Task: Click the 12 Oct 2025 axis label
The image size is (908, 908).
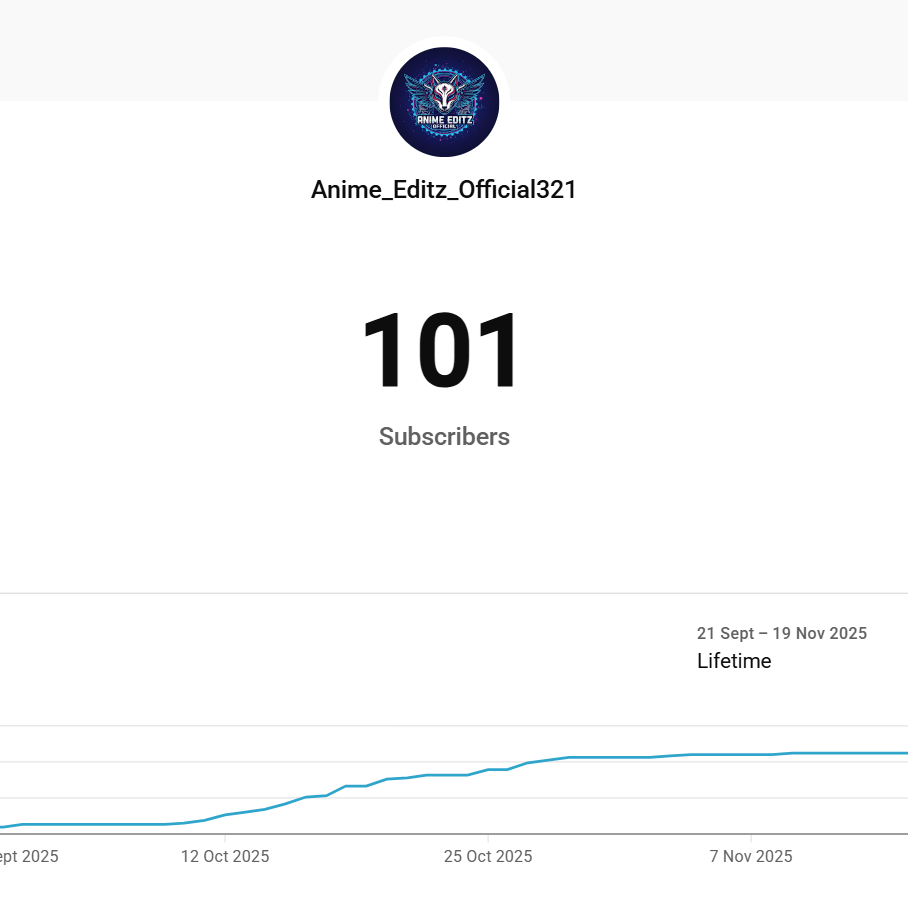Action: (x=225, y=856)
